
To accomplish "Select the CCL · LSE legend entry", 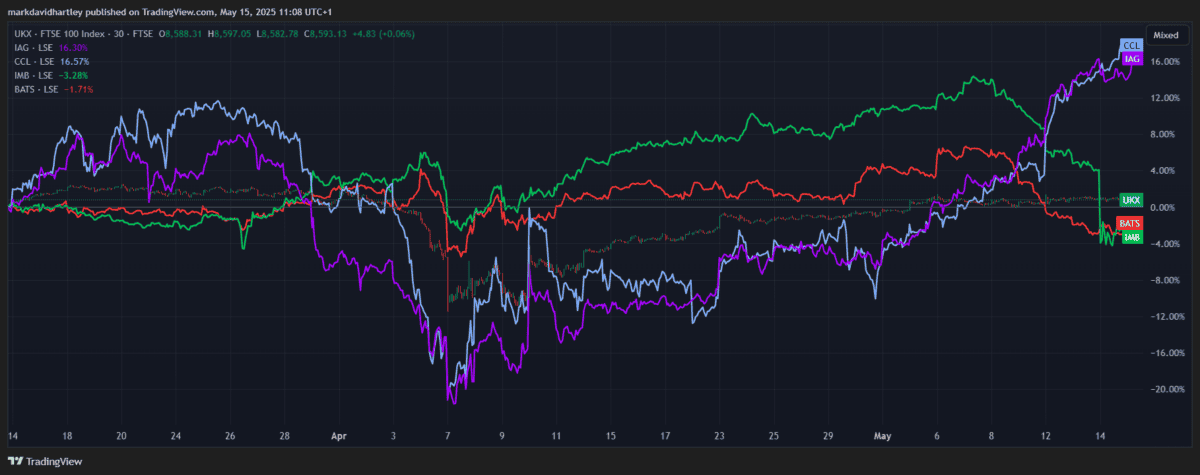I will 34,61.
